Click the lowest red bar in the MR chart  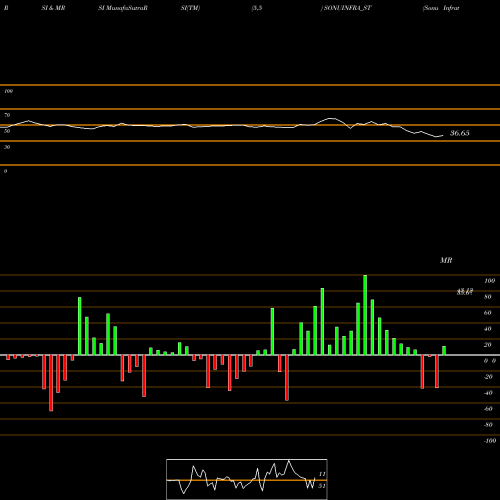pos(51,383)
